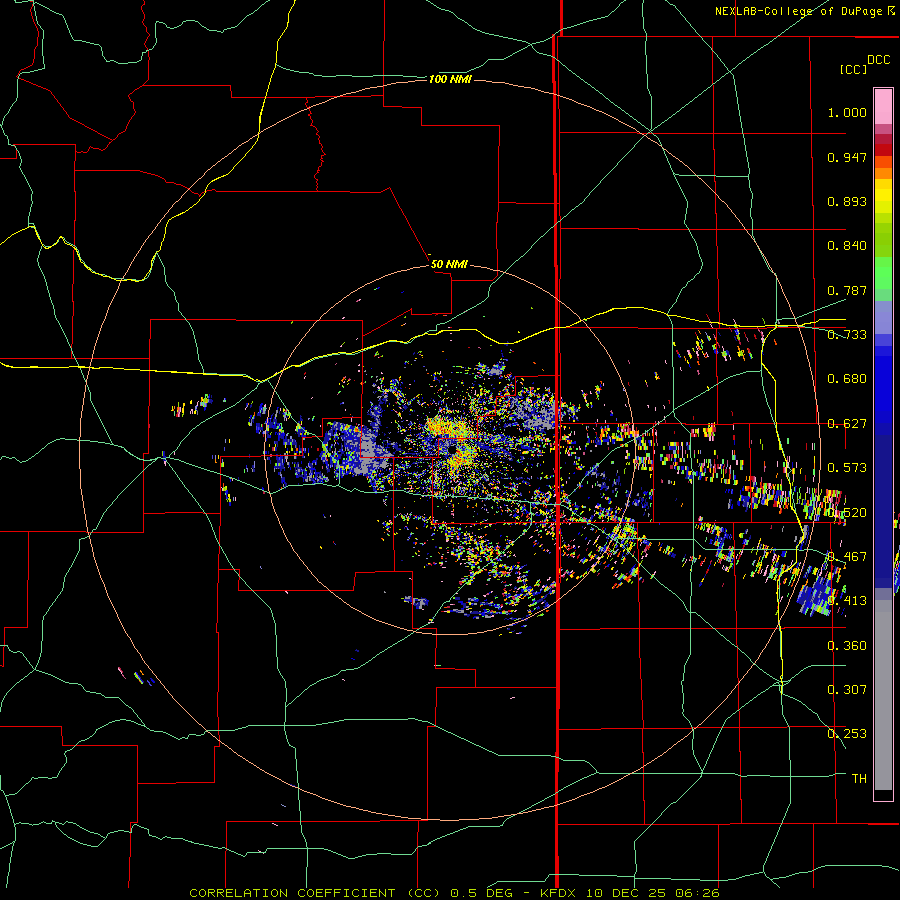Click the 0.733 legend value

pos(847,335)
